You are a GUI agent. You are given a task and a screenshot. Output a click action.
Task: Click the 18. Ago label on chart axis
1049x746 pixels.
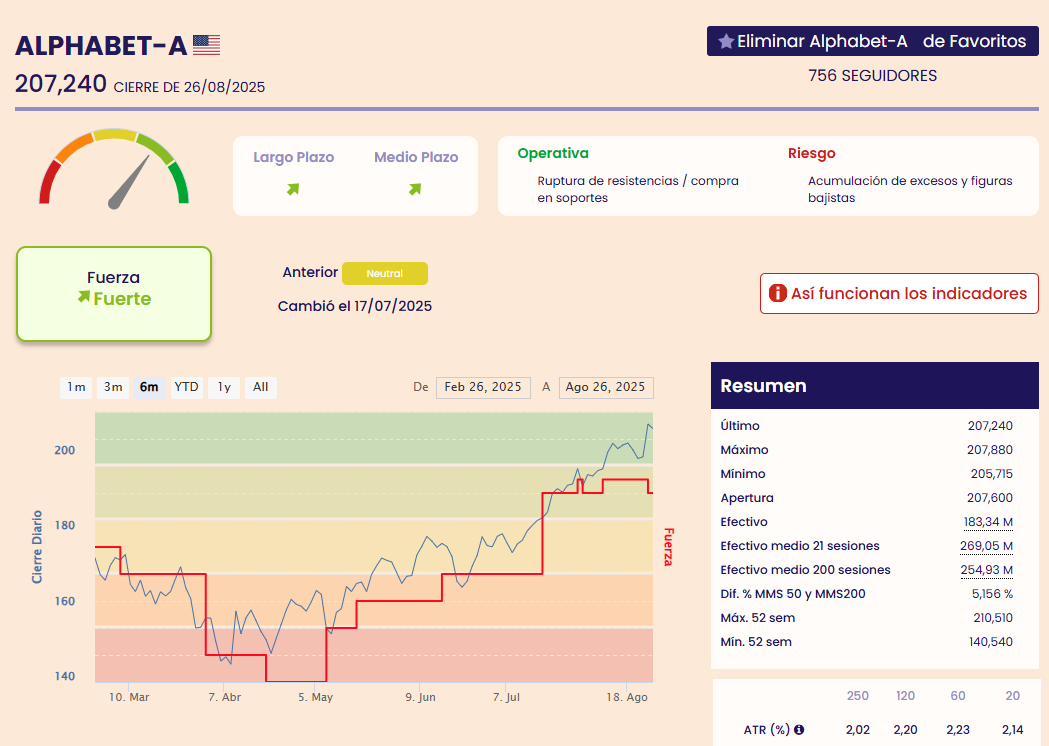pyautogui.click(x=627, y=697)
